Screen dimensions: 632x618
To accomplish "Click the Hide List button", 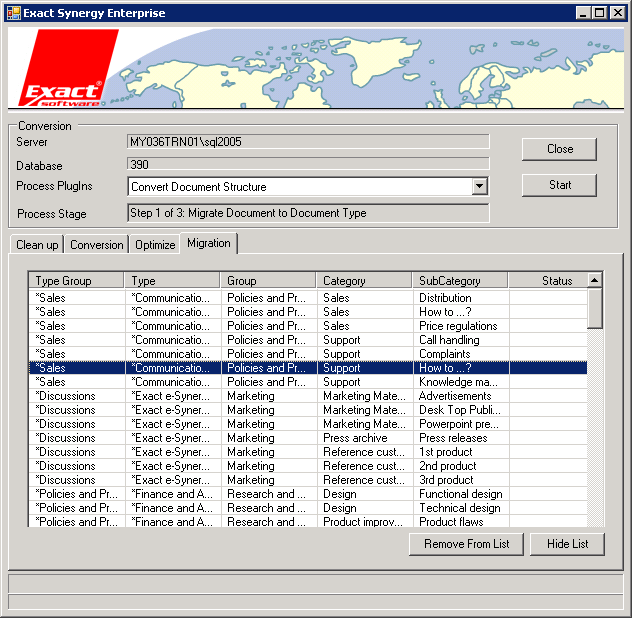I will (x=567, y=544).
